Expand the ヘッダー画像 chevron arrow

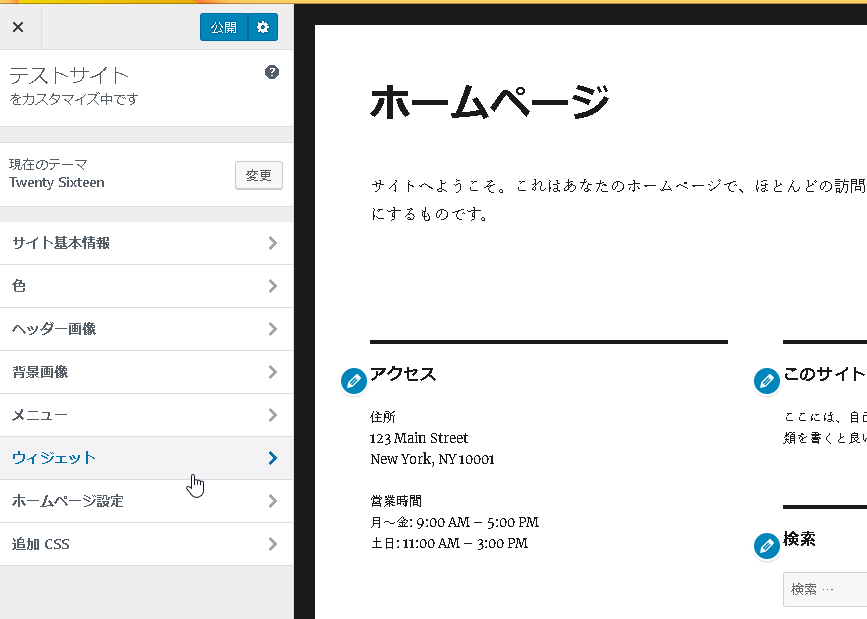pos(273,329)
